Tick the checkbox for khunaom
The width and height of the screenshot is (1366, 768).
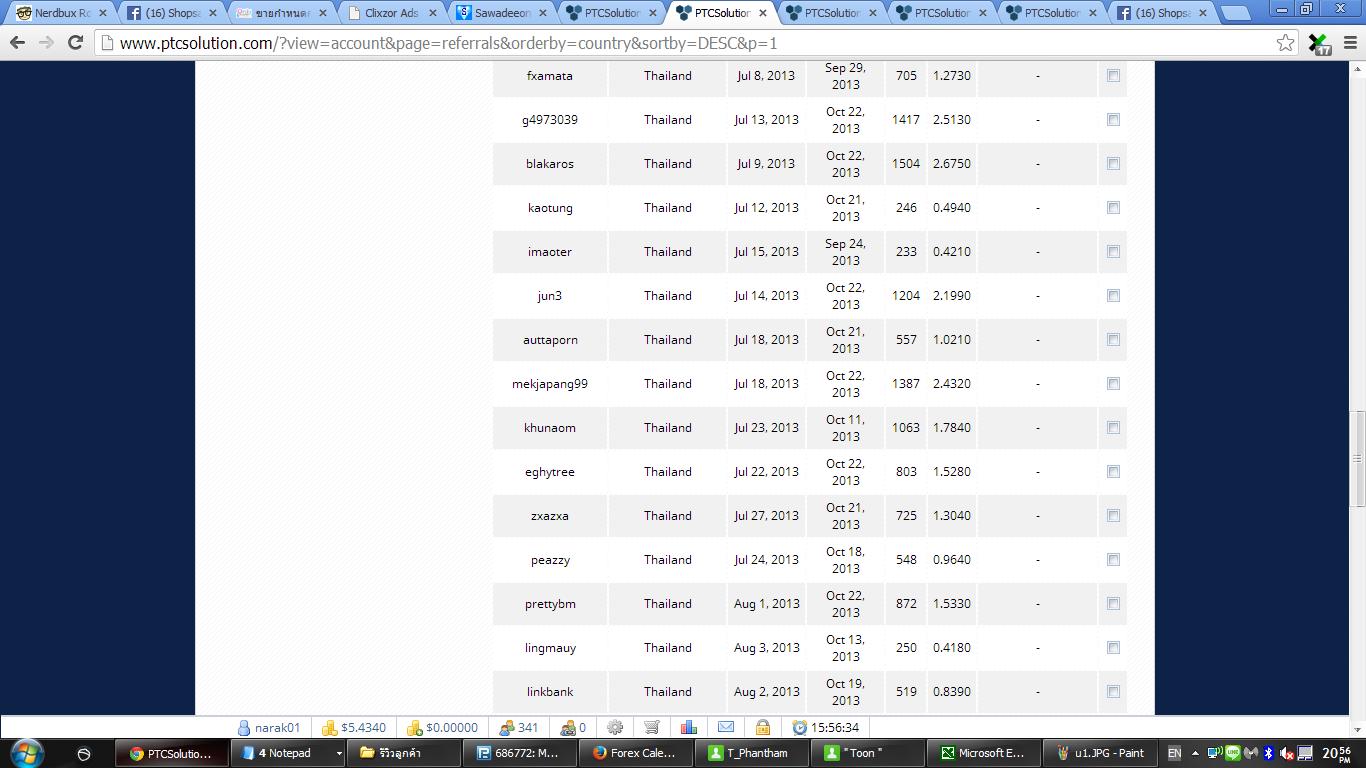pyautogui.click(x=1113, y=428)
